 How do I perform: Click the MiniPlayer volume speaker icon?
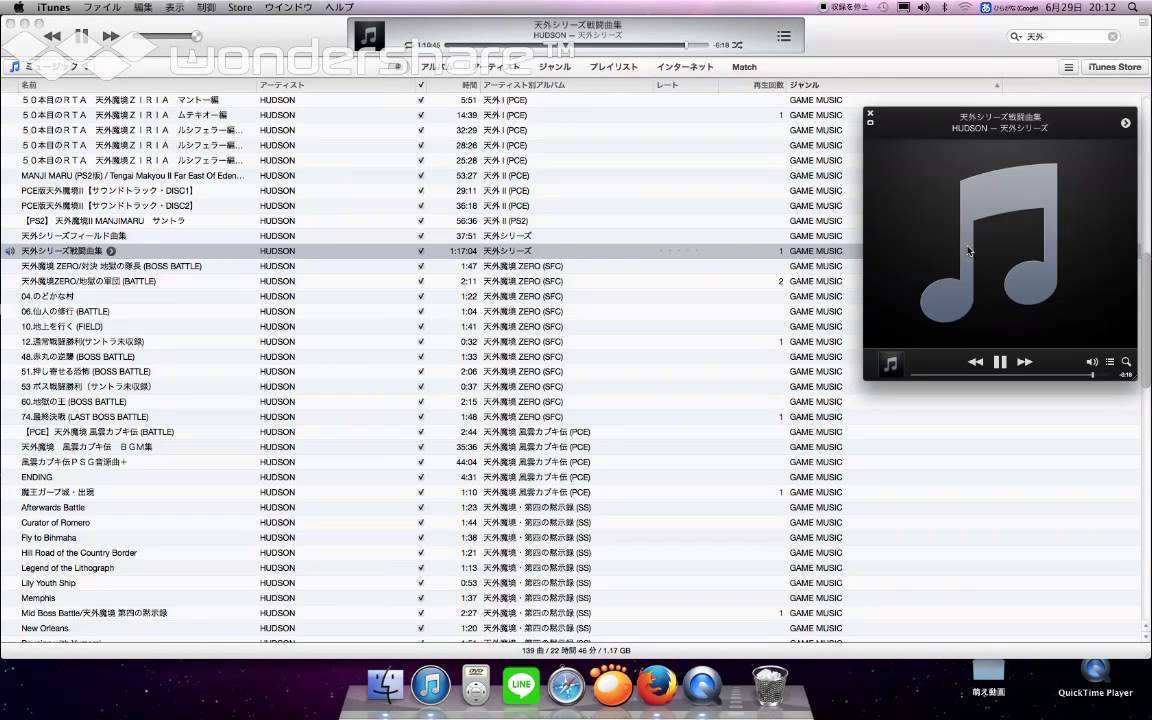click(x=1092, y=362)
